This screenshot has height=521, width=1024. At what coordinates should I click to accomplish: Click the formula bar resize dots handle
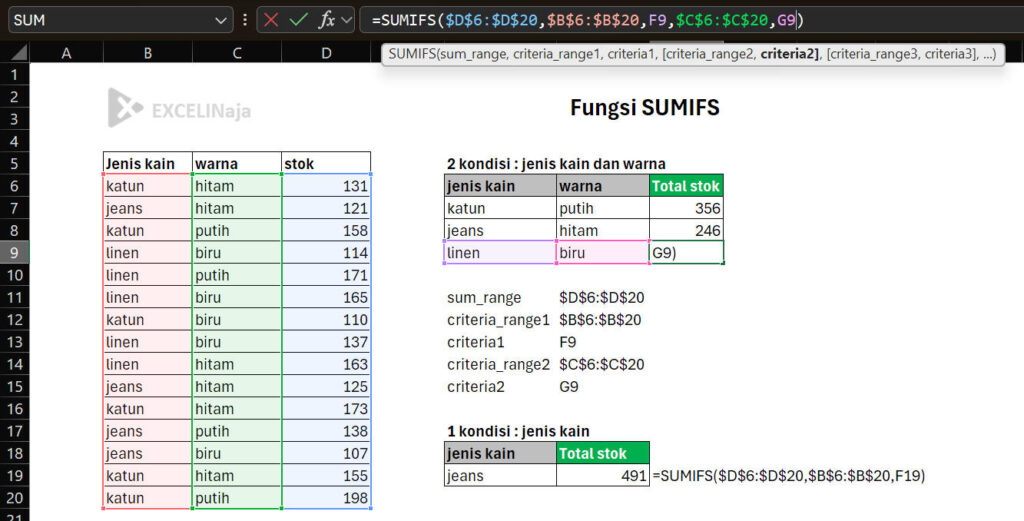coord(245,20)
